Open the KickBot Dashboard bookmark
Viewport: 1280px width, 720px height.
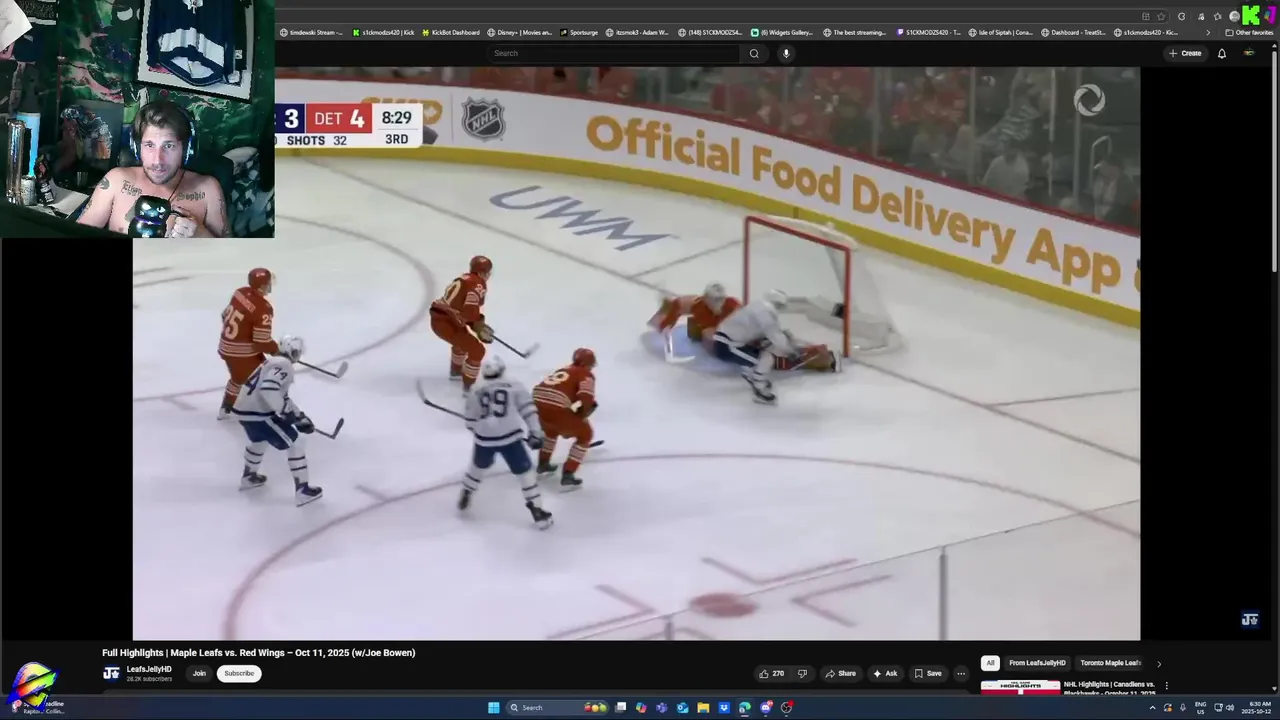451,32
